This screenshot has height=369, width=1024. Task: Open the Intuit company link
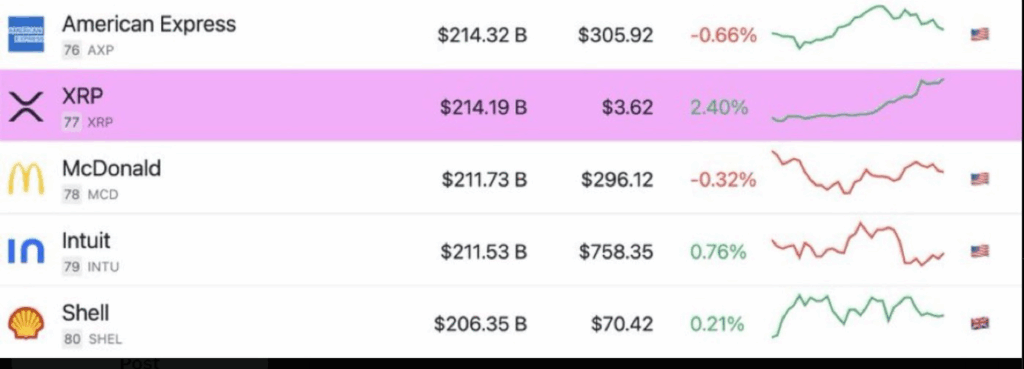click(x=86, y=240)
